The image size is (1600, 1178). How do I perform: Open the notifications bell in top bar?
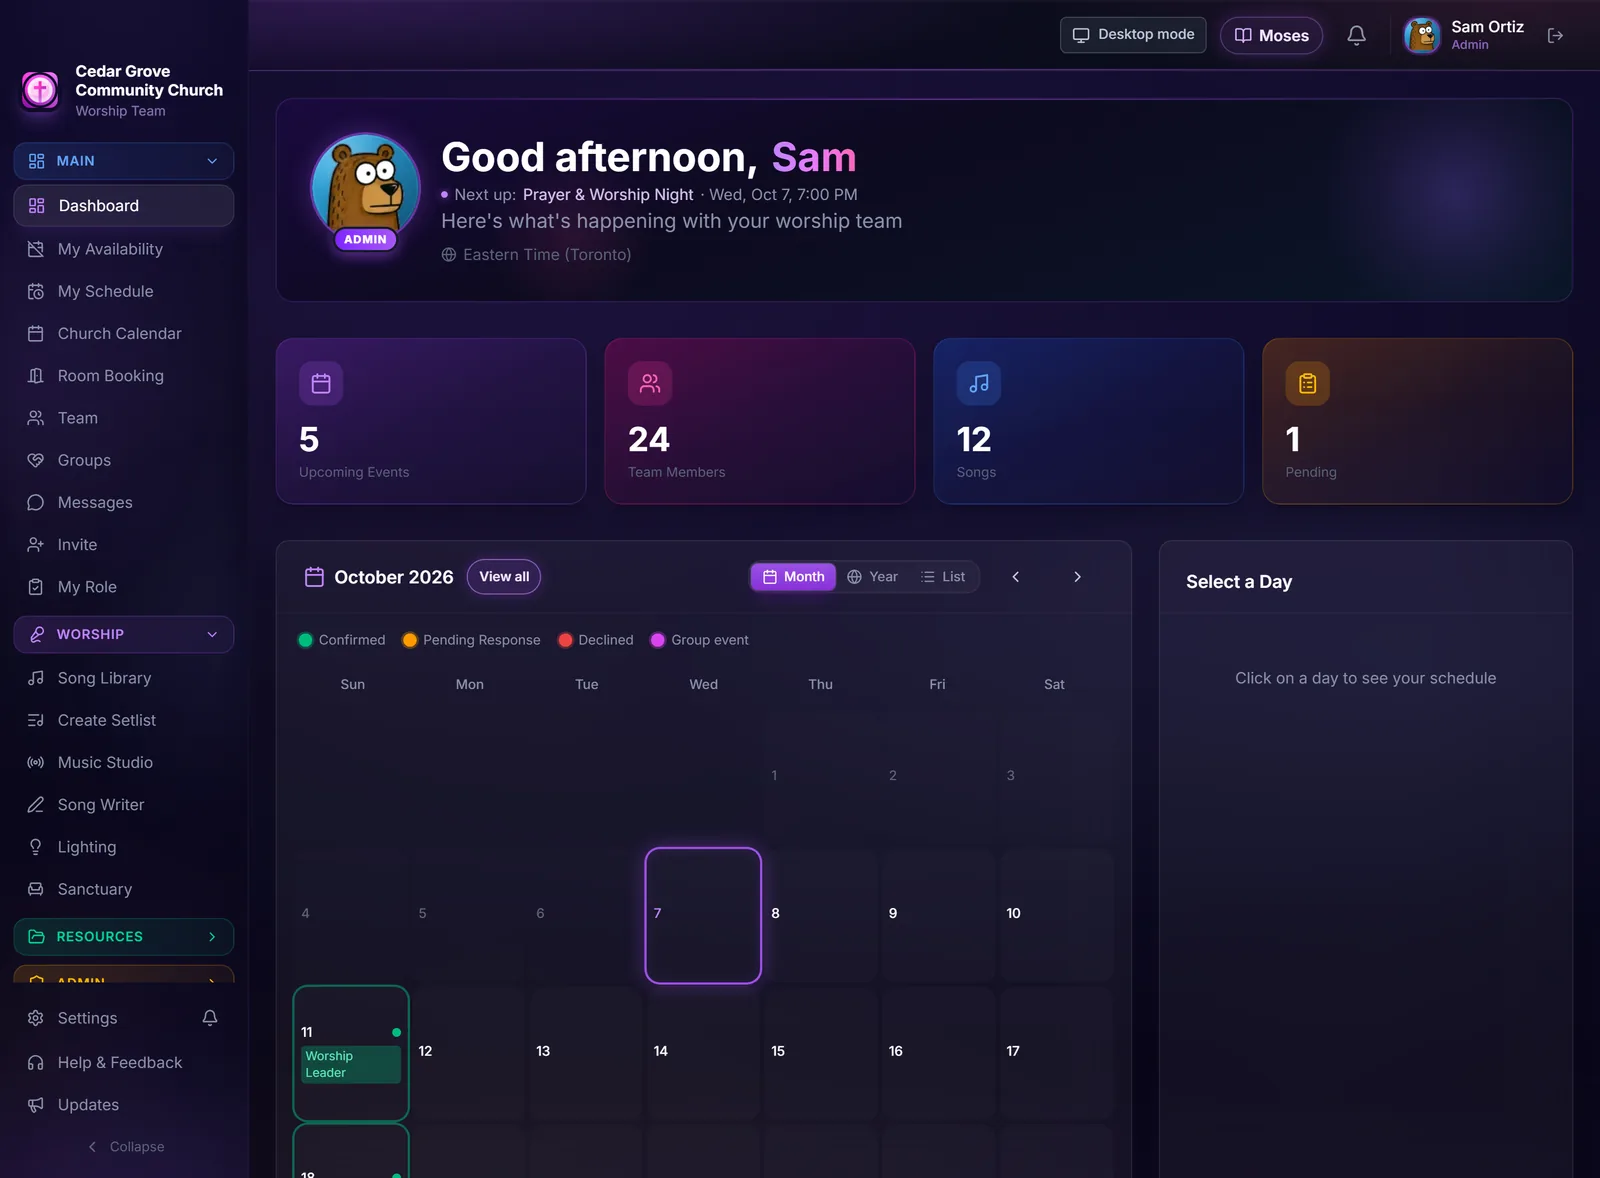click(1356, 35)
